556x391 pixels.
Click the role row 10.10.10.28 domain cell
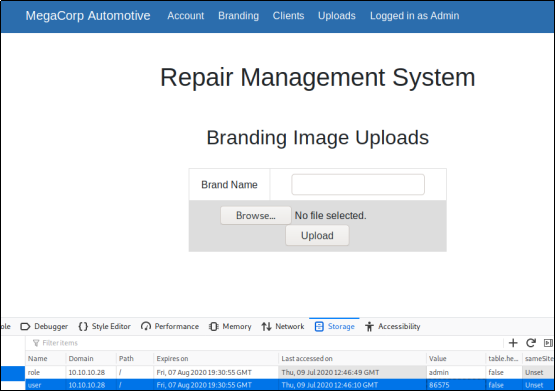tap(91, 372)
